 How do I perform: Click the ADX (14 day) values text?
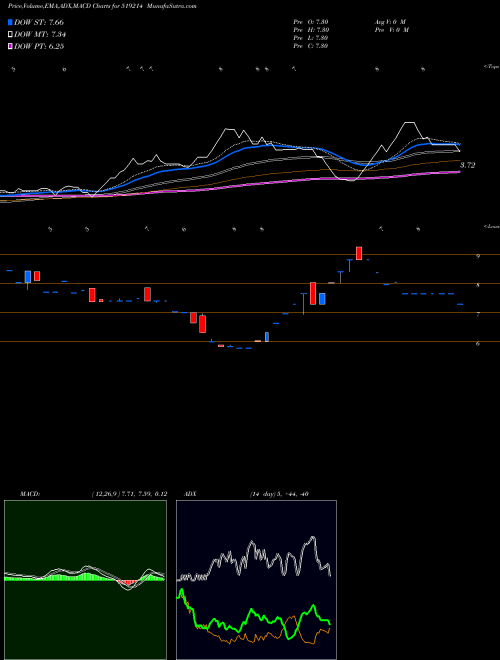click(x=277, y=494)
